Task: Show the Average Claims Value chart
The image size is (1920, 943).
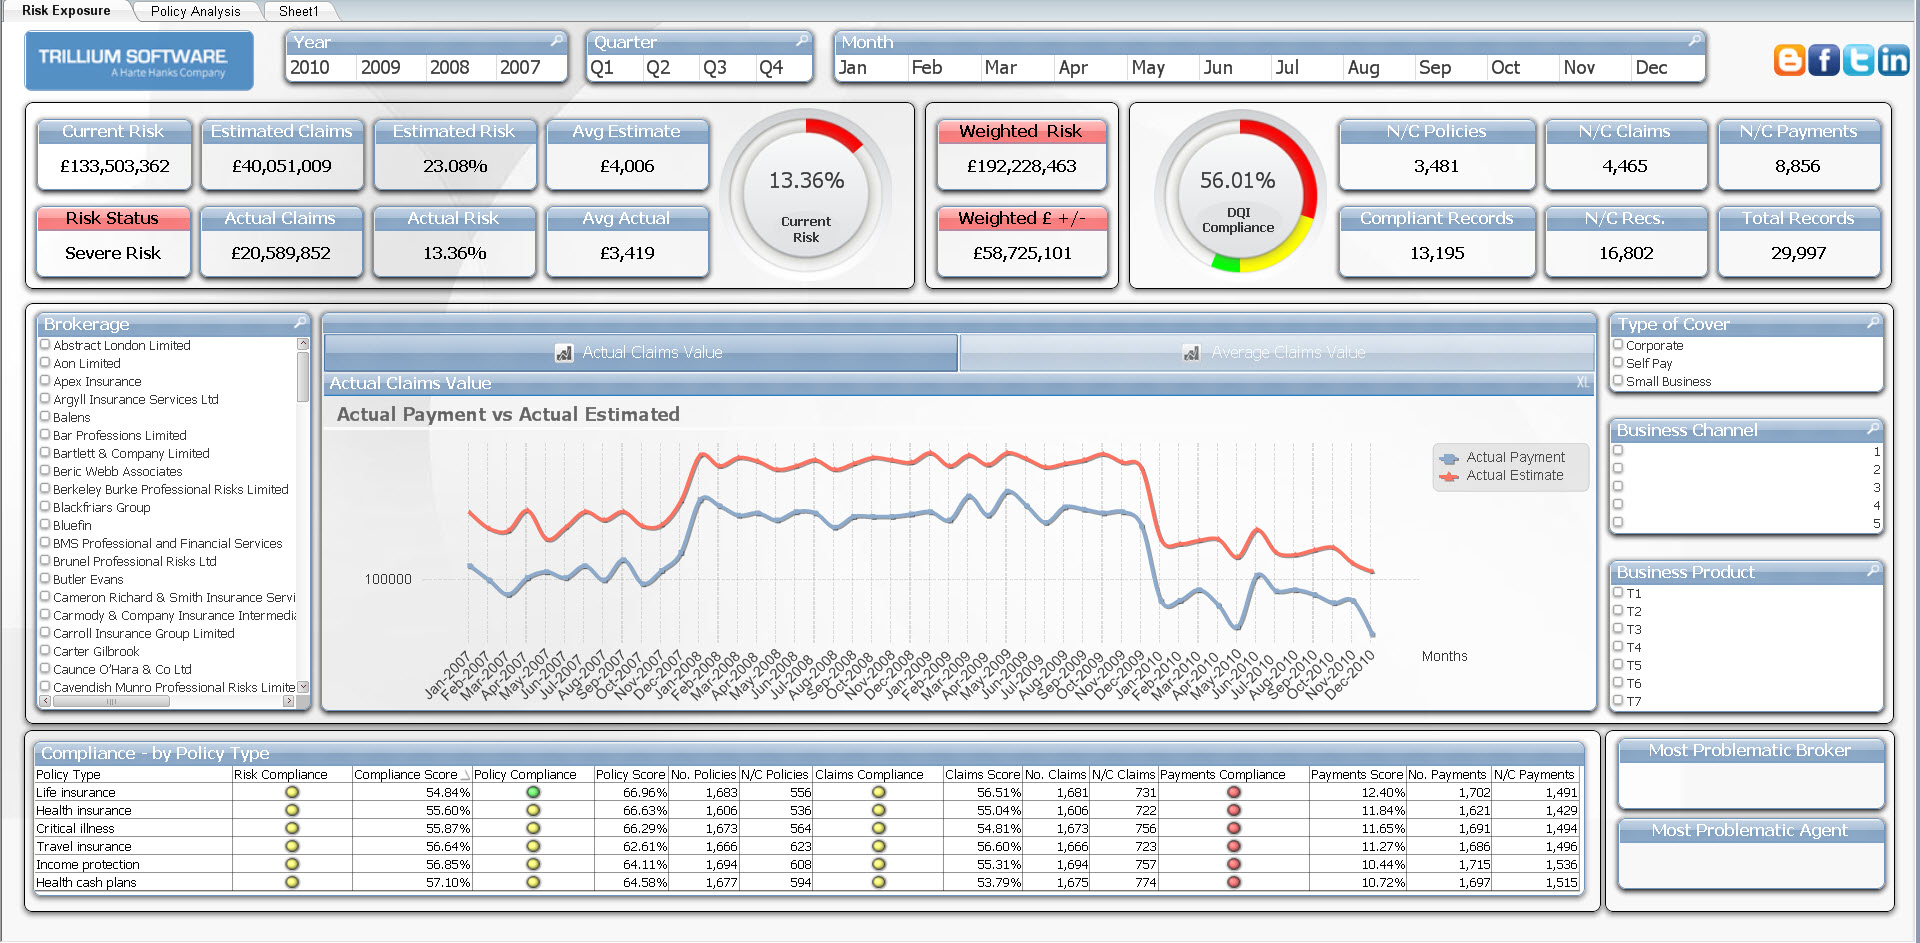Action: click(1276, 352)
